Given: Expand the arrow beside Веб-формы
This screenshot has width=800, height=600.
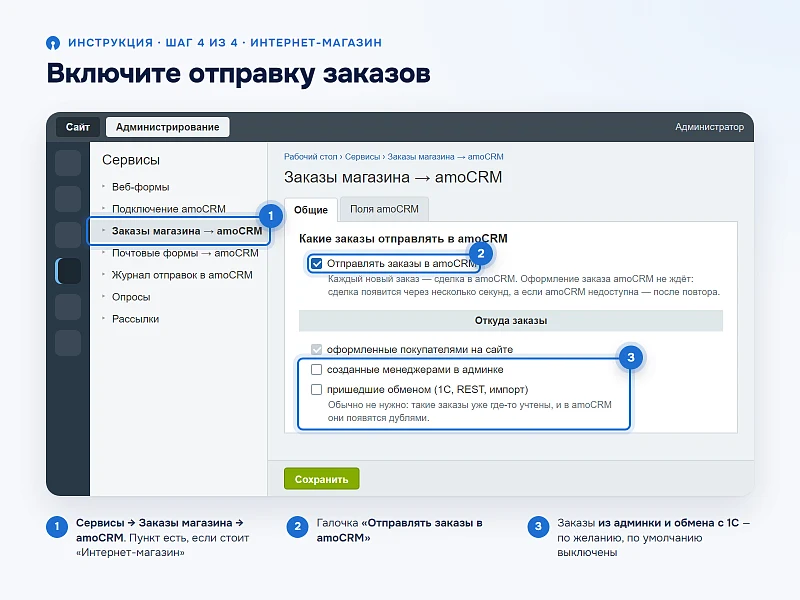Looking at the screenshot, I should tap(104, 186).
